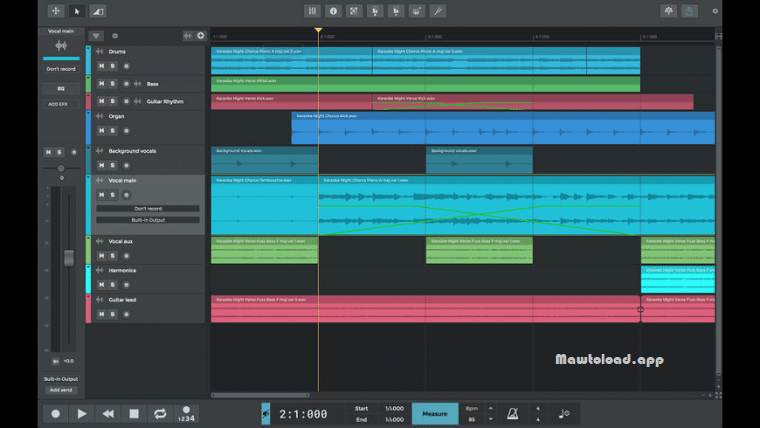
Task: Click the add track plus icon
Action: click(x=201, y=35)
